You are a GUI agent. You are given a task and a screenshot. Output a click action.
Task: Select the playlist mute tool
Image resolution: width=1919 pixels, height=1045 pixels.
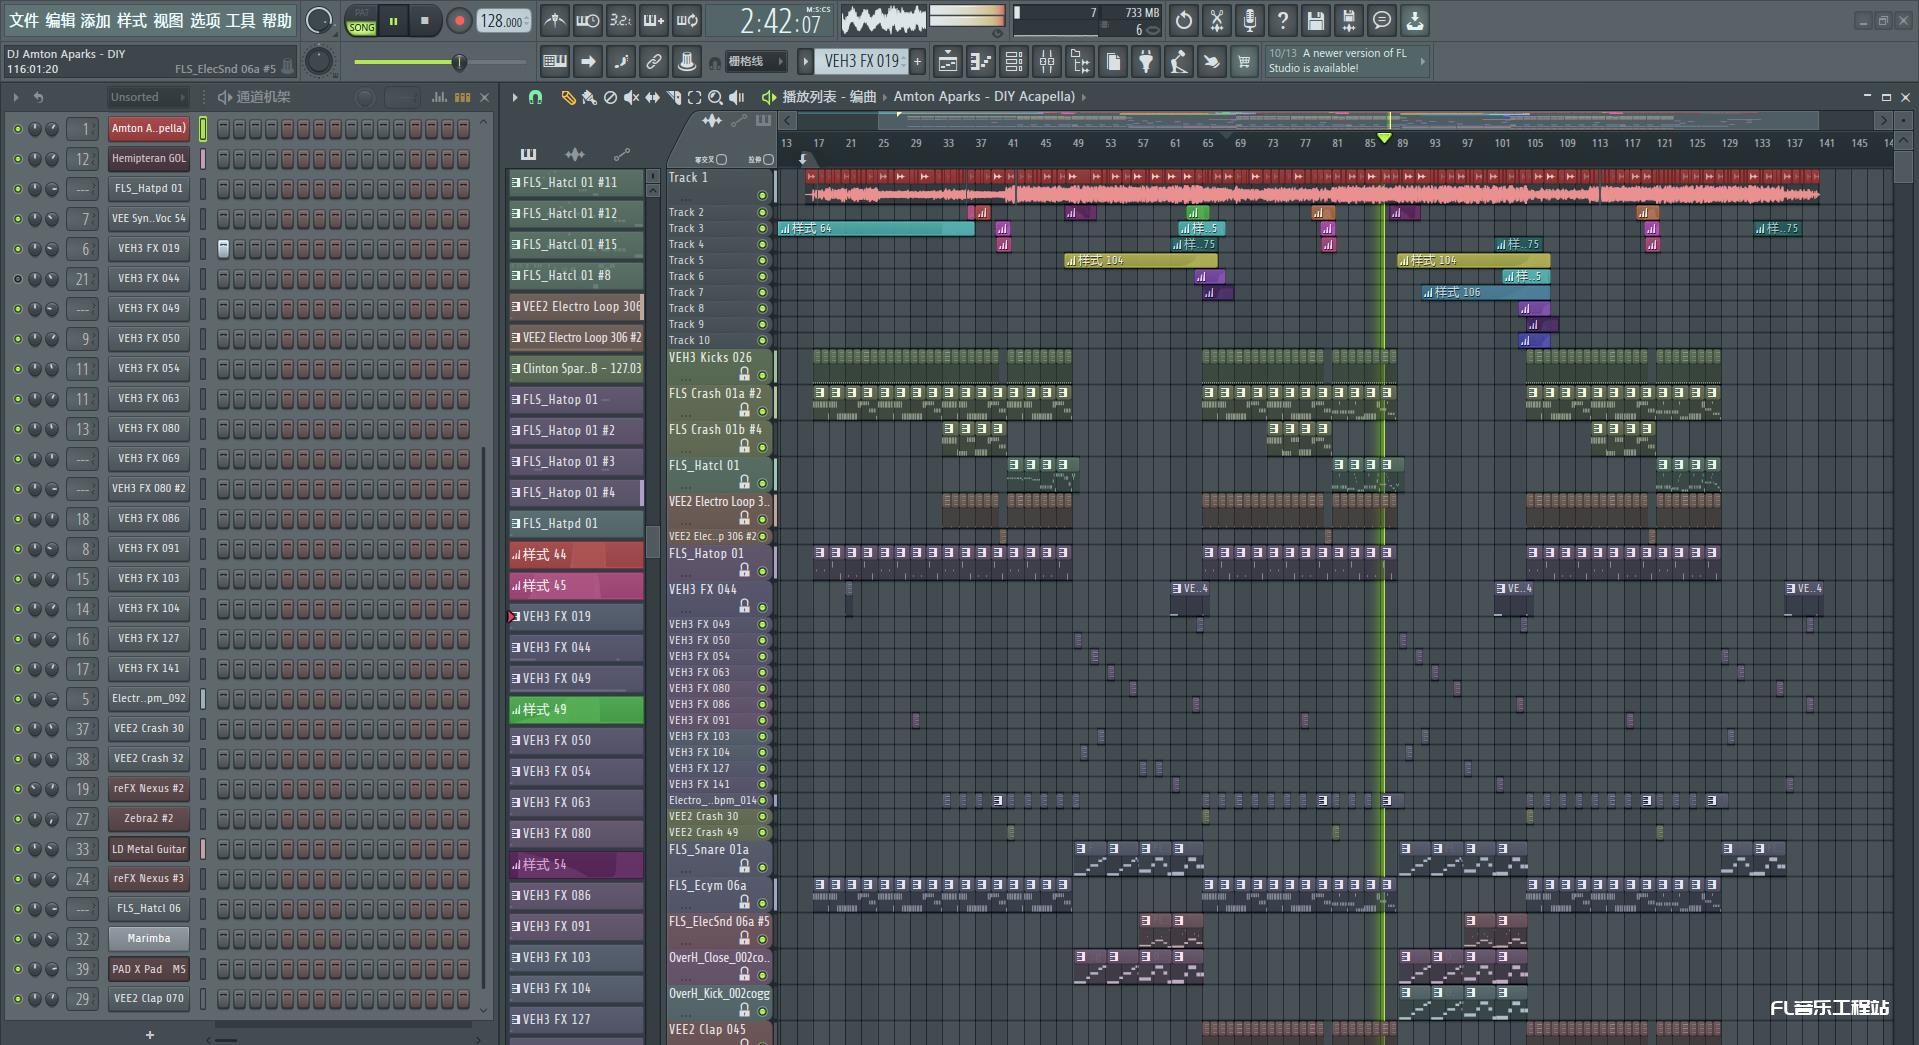tap(631, 97)
